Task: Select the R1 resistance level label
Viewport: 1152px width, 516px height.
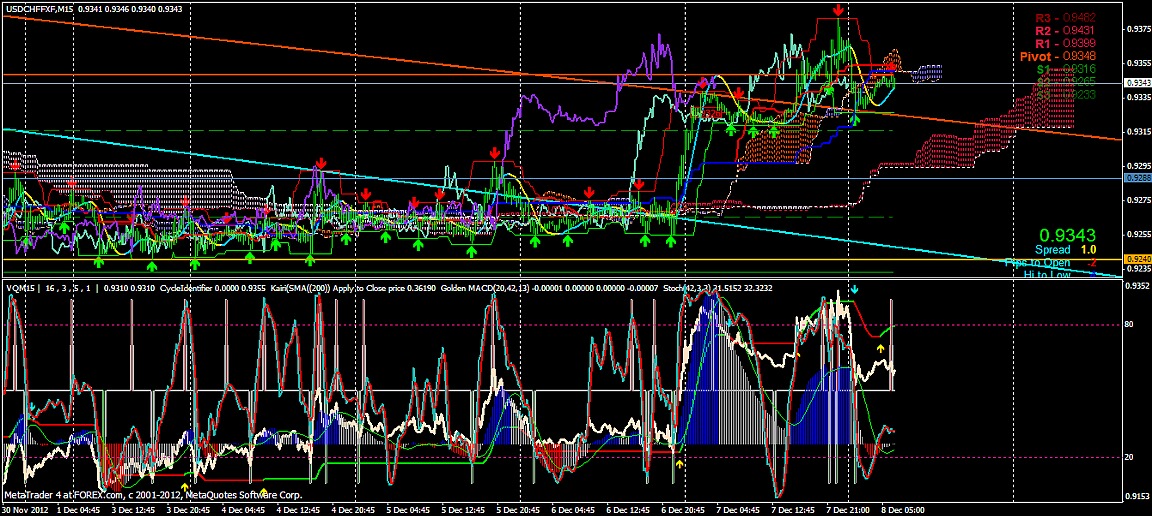Action: (x=1066, y=44)
